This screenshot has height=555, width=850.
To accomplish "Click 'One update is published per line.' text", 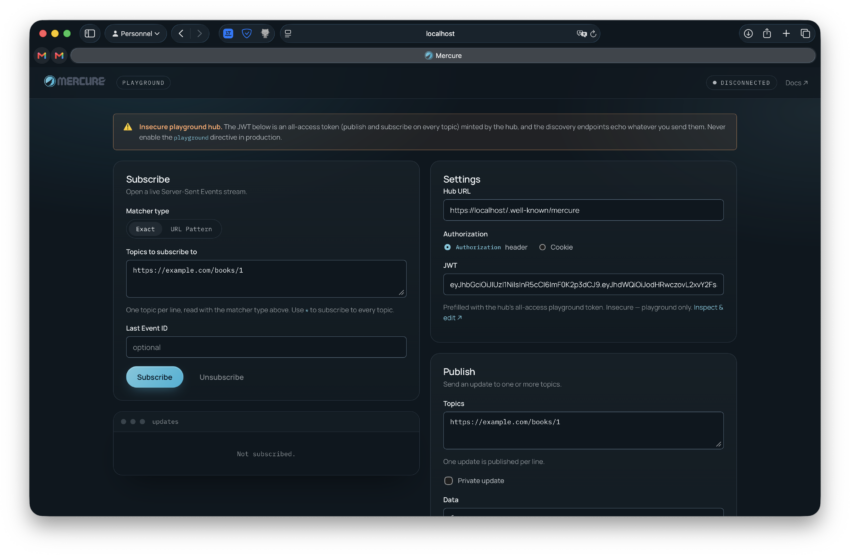I will (x=493, y=462).
